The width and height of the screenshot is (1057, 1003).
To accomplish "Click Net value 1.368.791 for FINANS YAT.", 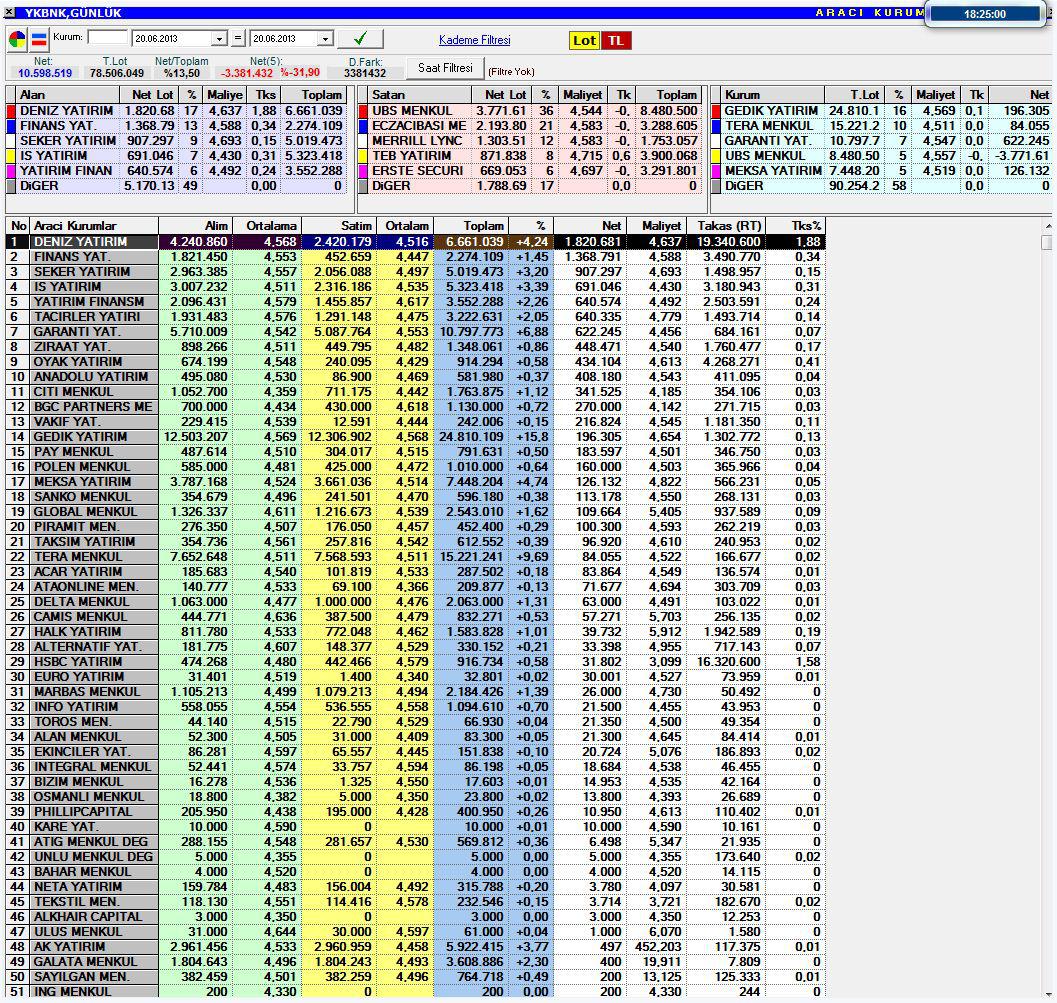I will (x=593, y=257).
